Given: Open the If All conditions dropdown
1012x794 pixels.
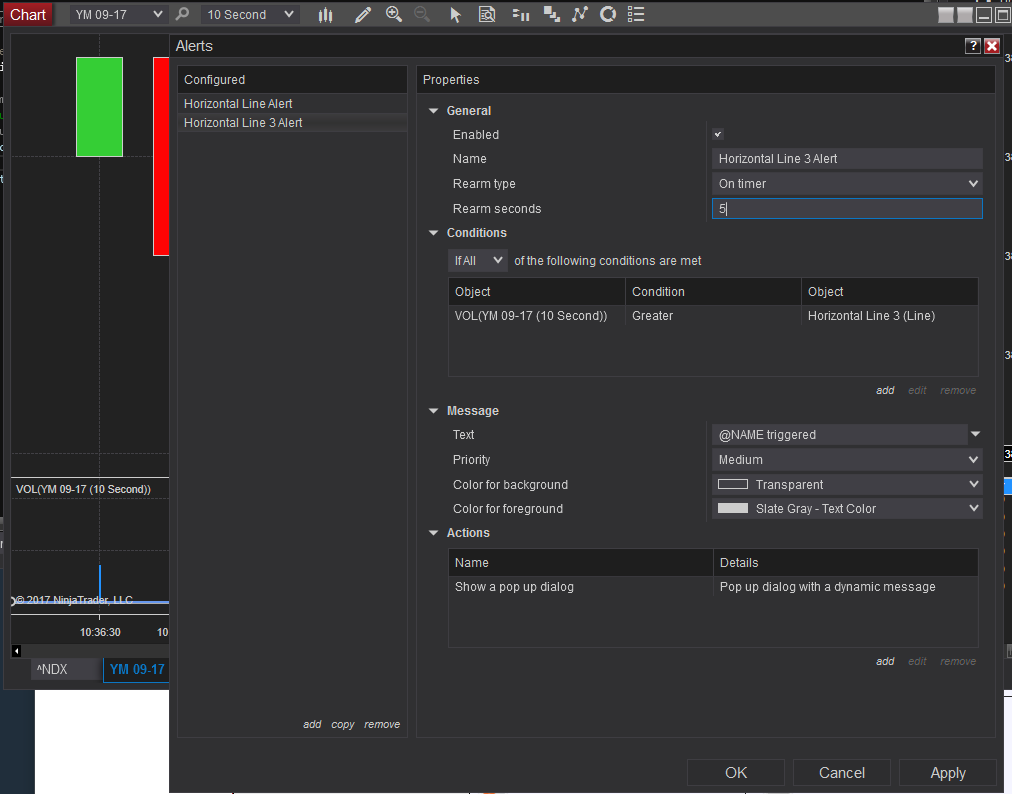Looking at the screenshot, I should pos(478,261).
